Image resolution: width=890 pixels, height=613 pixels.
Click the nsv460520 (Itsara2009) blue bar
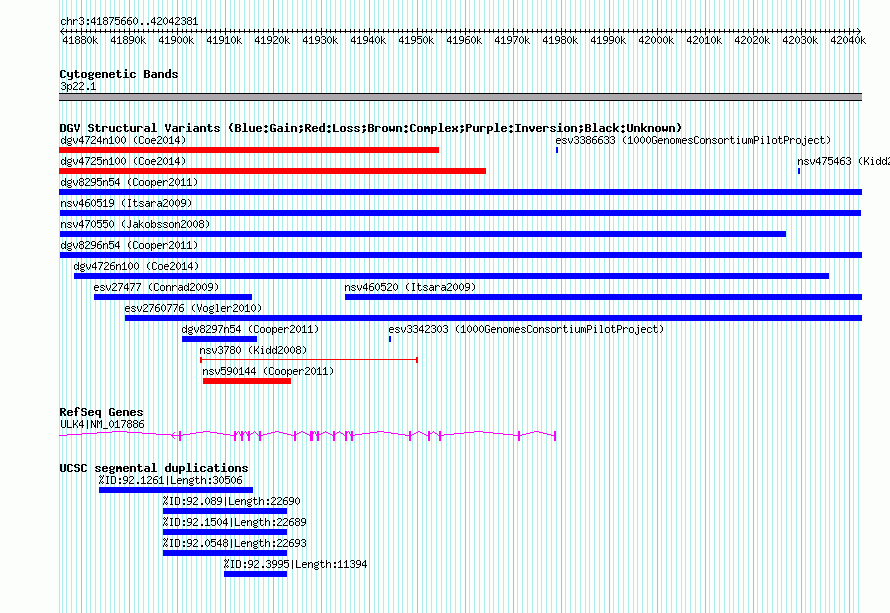[603, 297]
